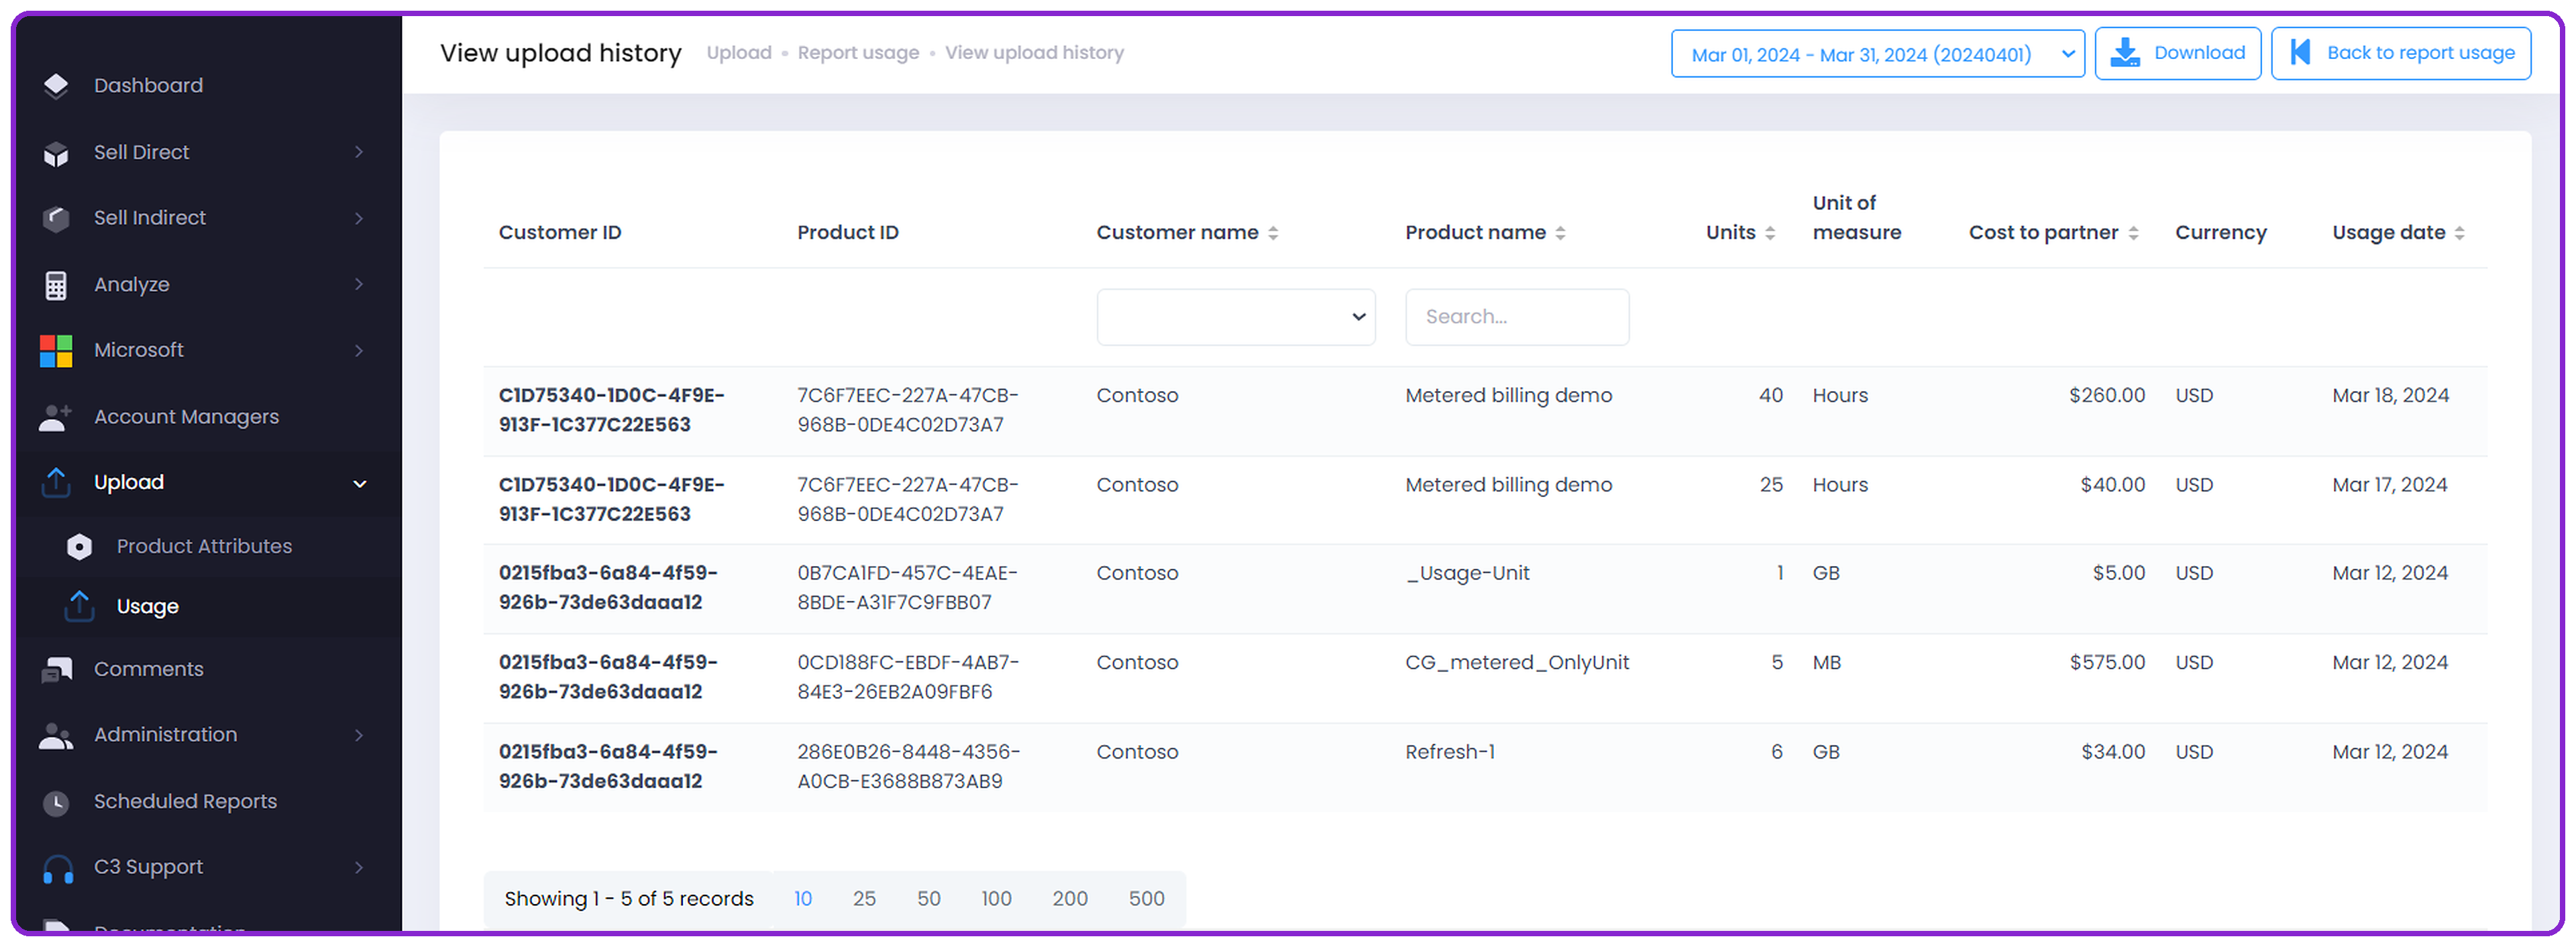Sort by Customer name column arrows
This screenshot has height=947, width=2576.
(1273, 233)
